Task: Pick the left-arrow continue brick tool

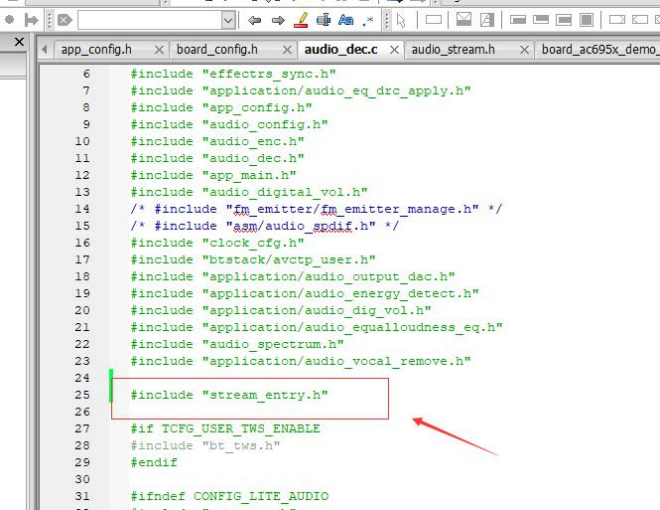Action: (x=640, y=19)
